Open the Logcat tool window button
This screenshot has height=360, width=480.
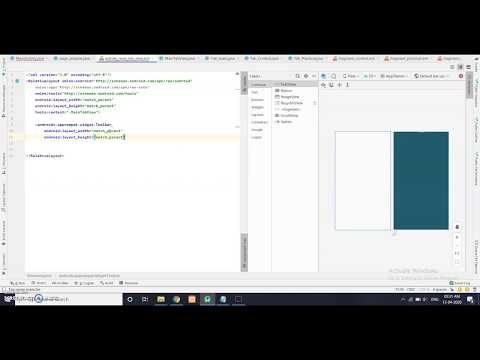pos(84,283)
